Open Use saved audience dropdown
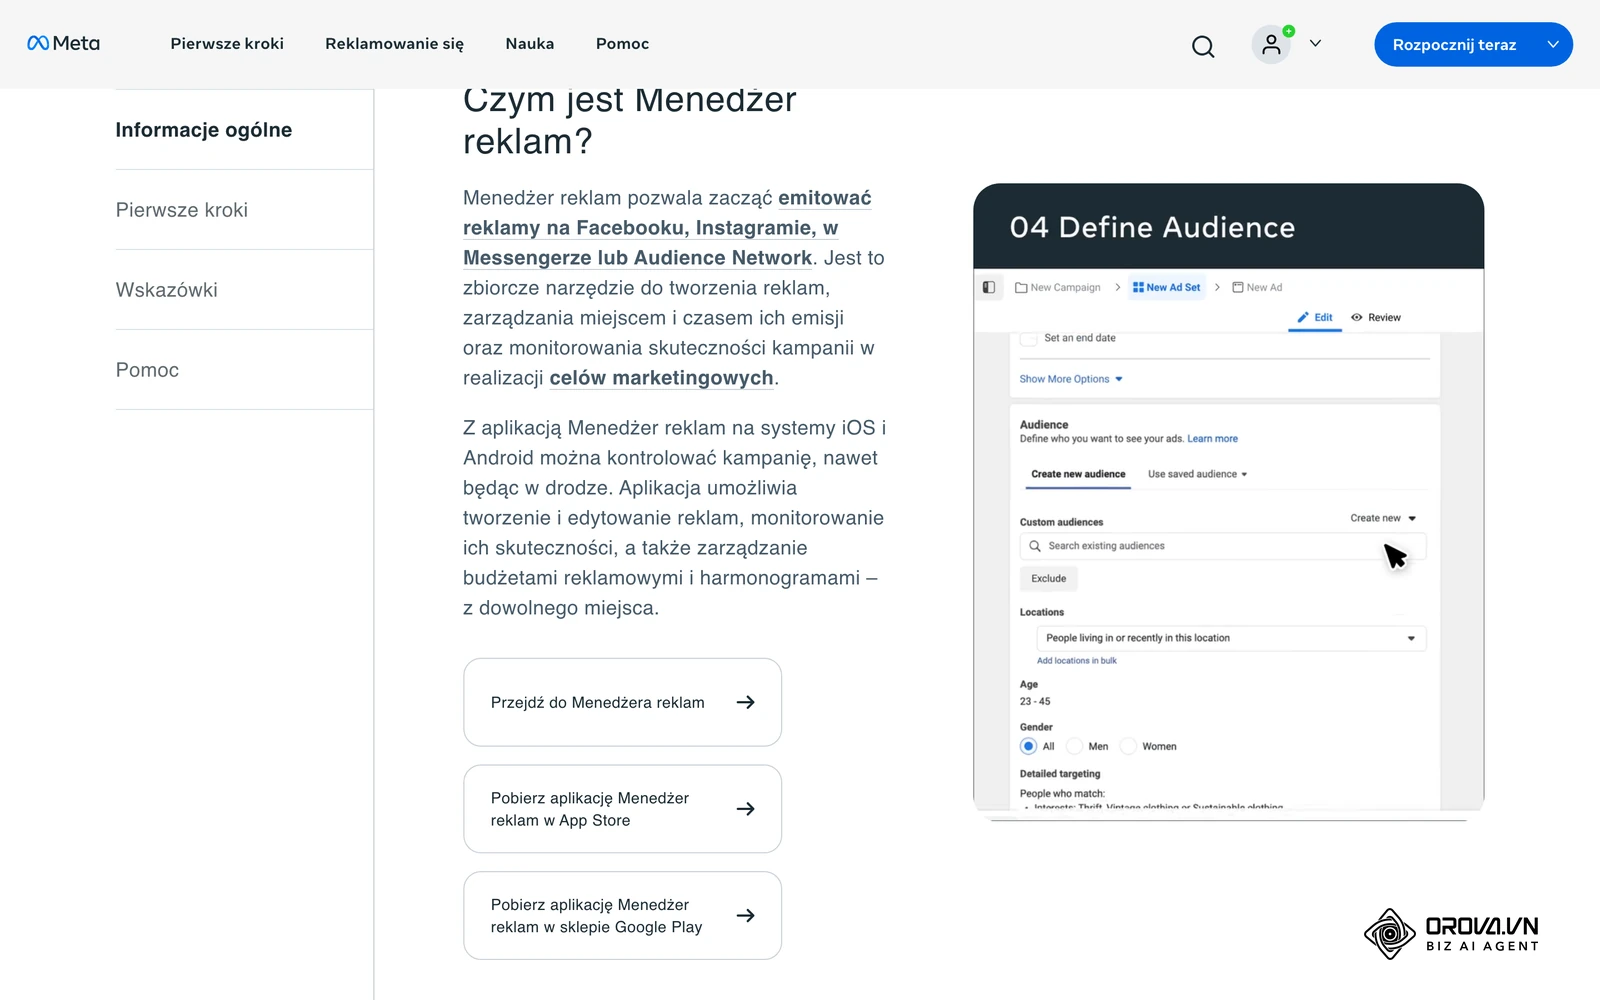This screenshot has height=1000, width=1600. pos(1197,474)
